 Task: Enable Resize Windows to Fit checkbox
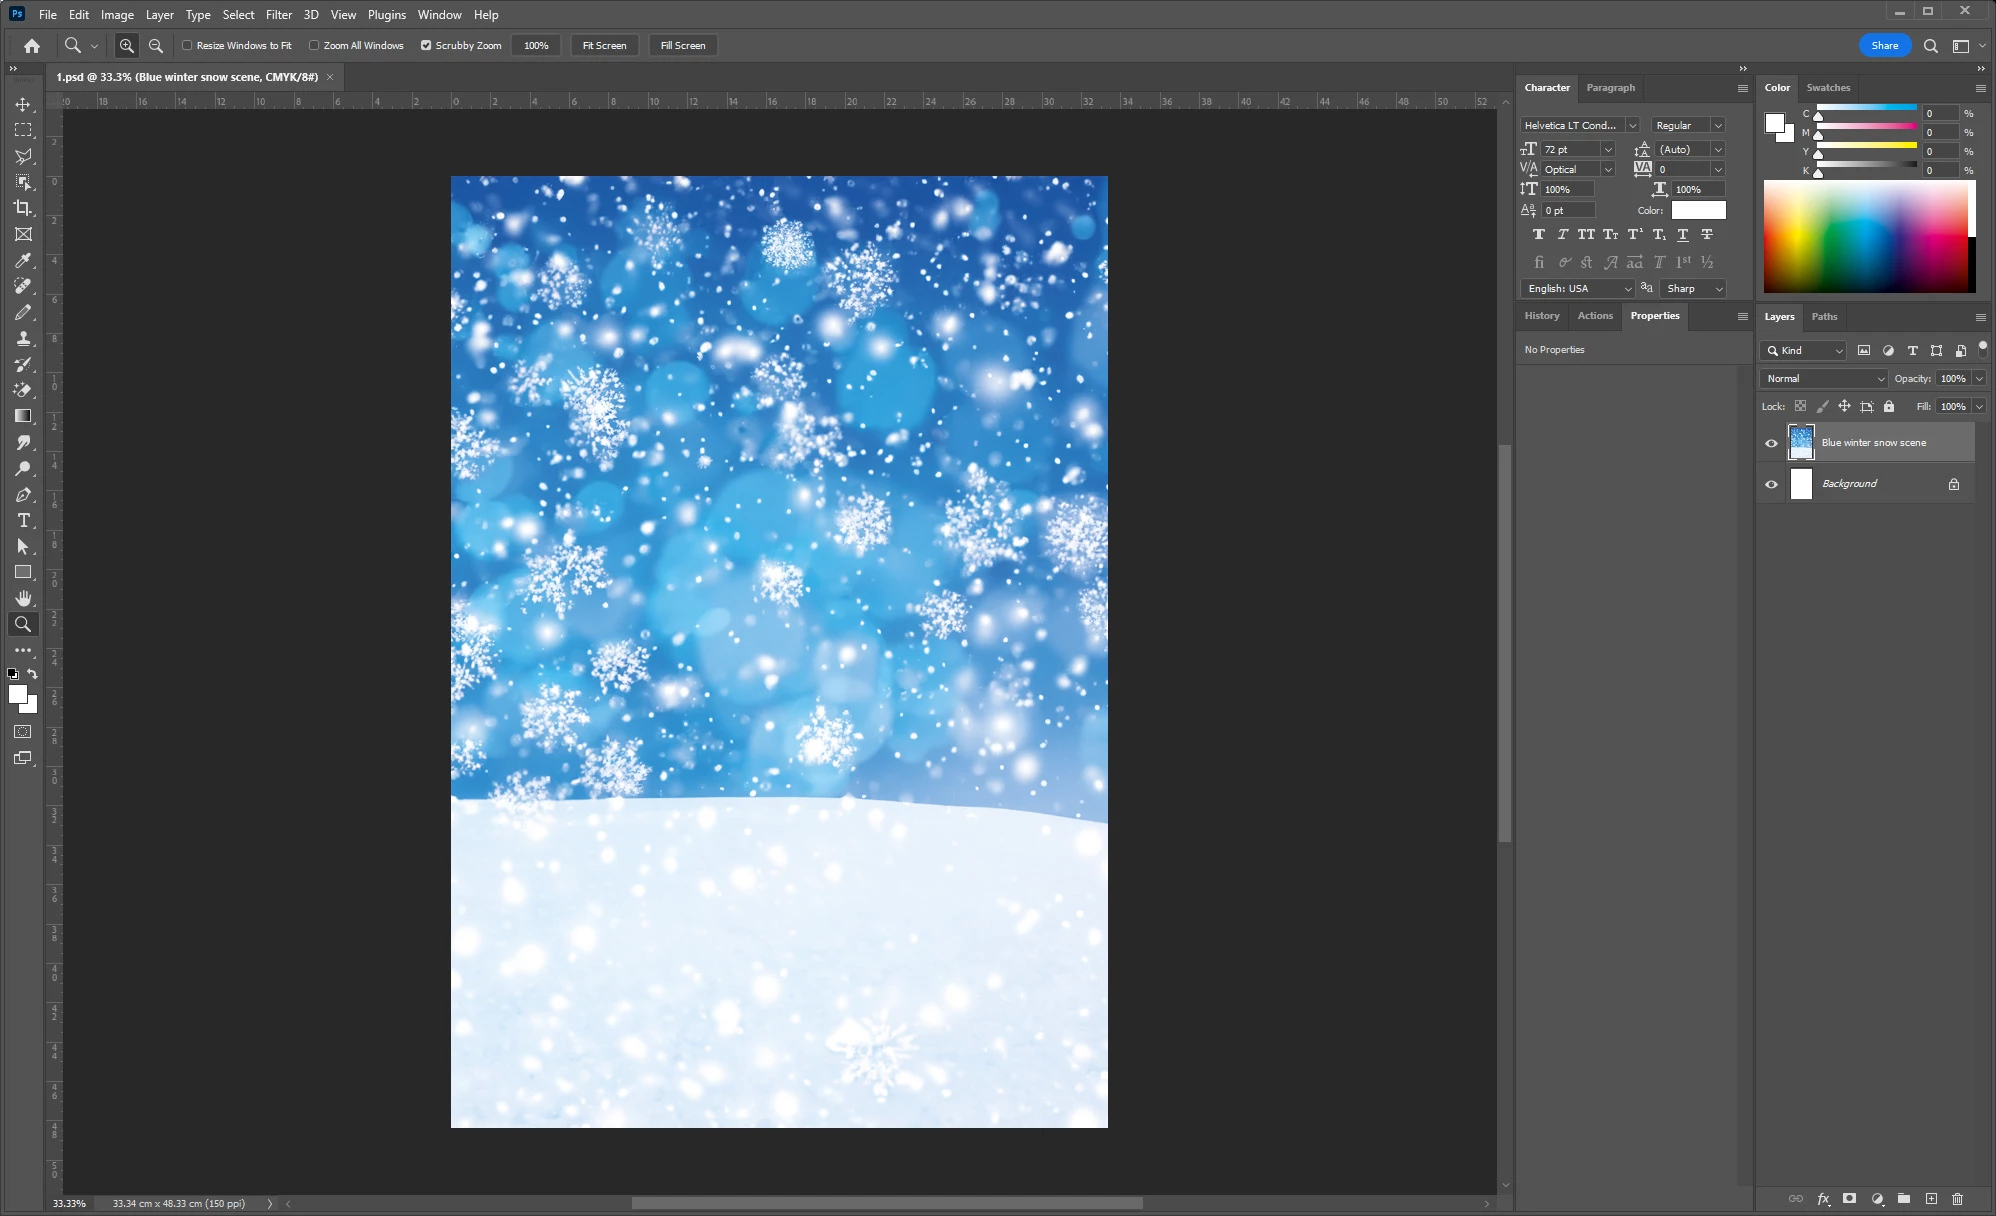tap(187, 45)
